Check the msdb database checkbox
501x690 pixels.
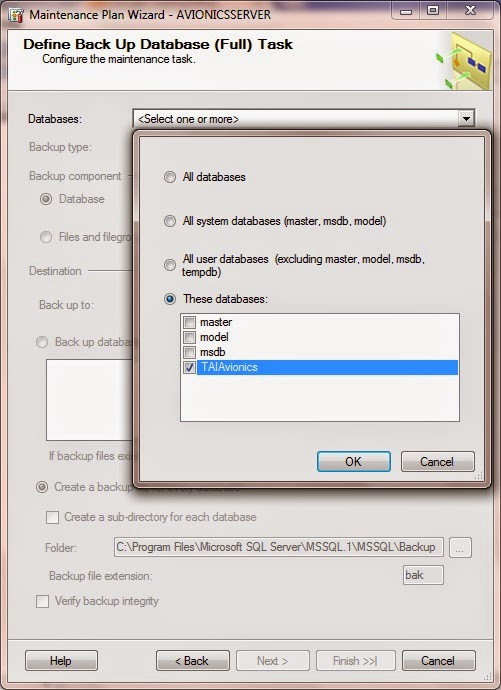coord(190,352)
